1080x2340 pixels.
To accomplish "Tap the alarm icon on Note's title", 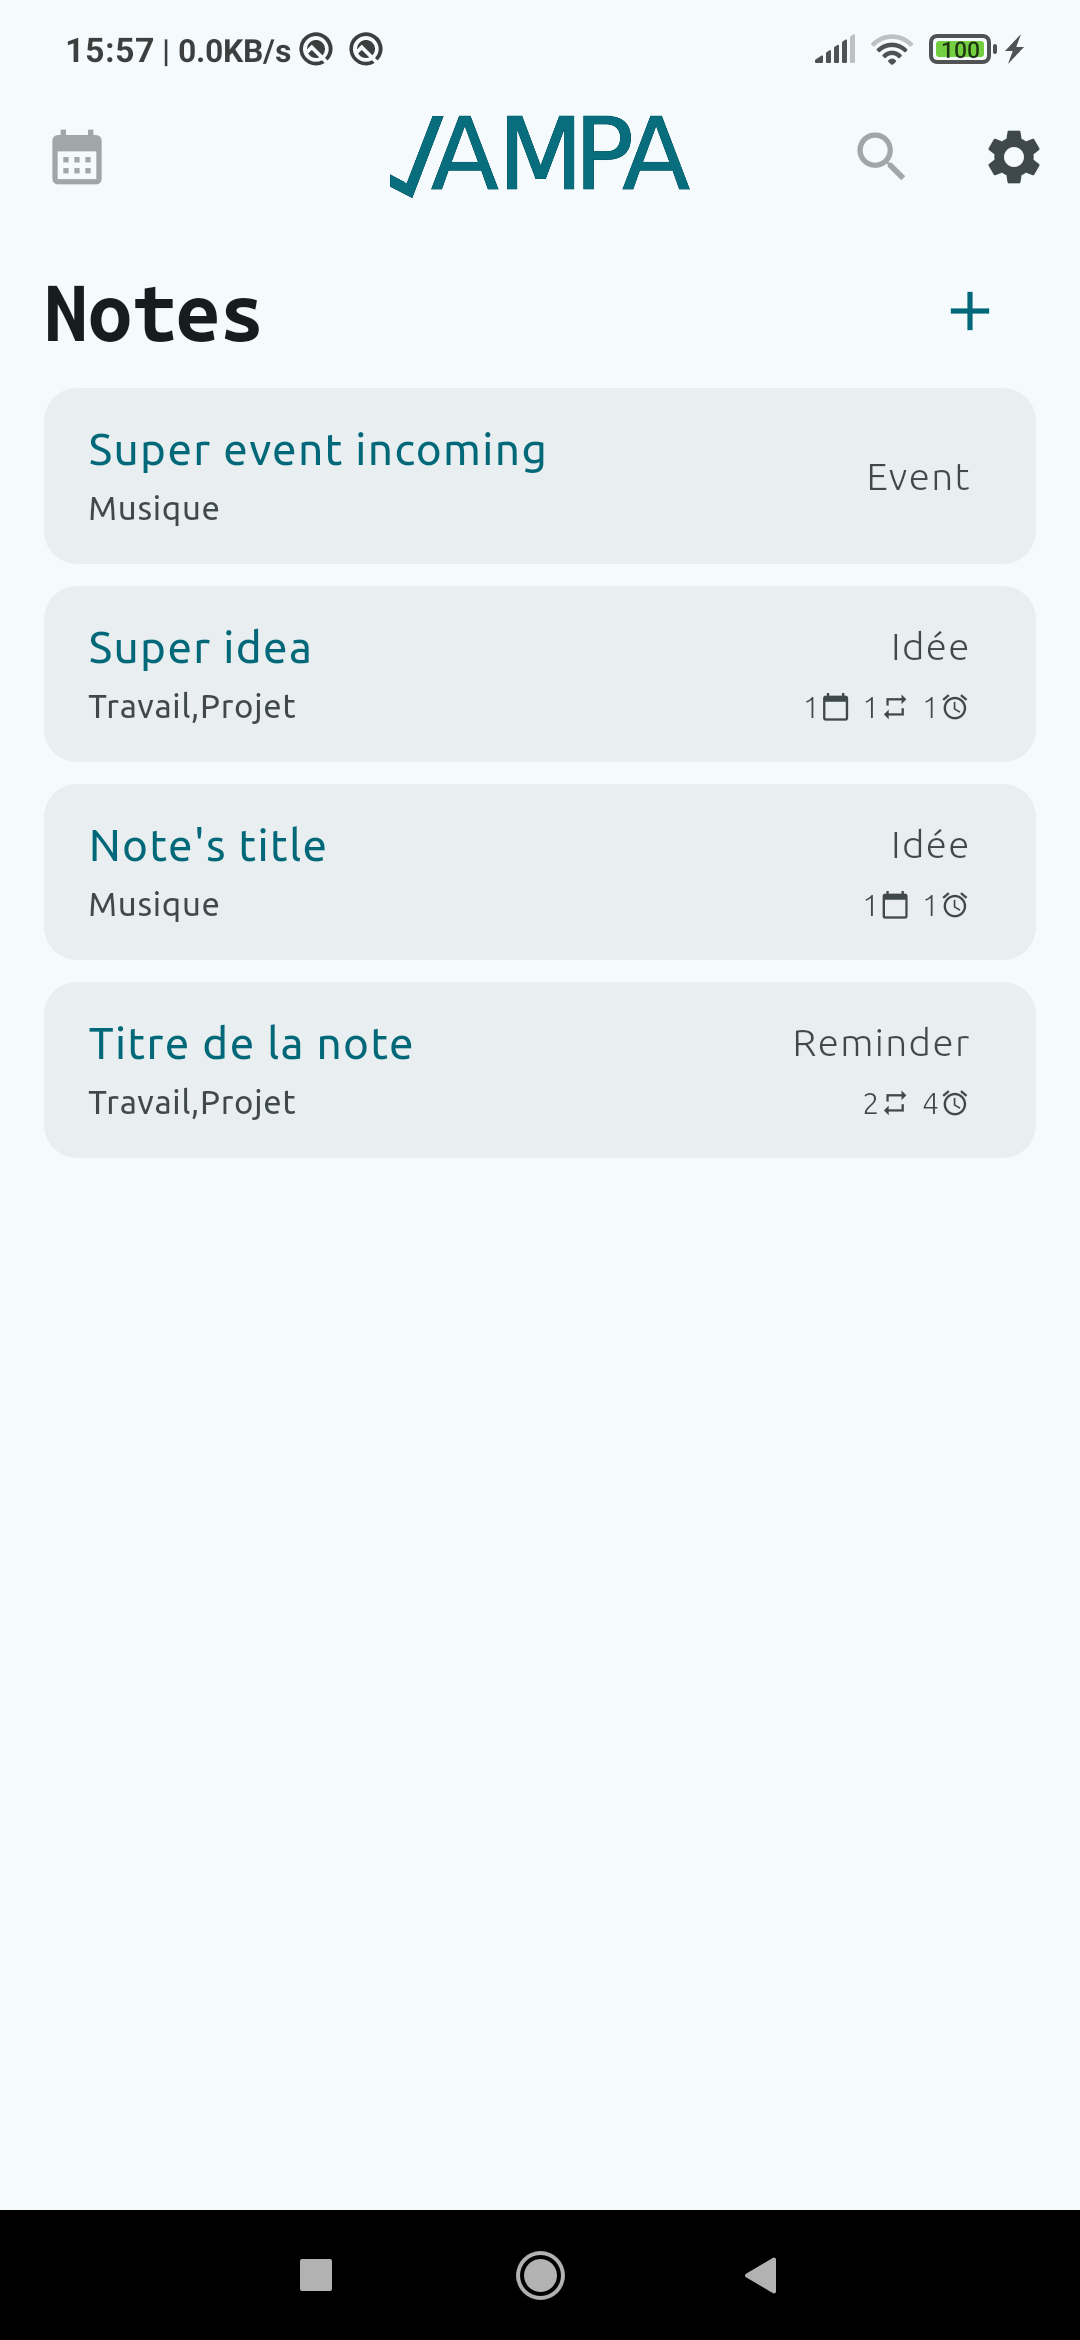I will pos(955,906).
